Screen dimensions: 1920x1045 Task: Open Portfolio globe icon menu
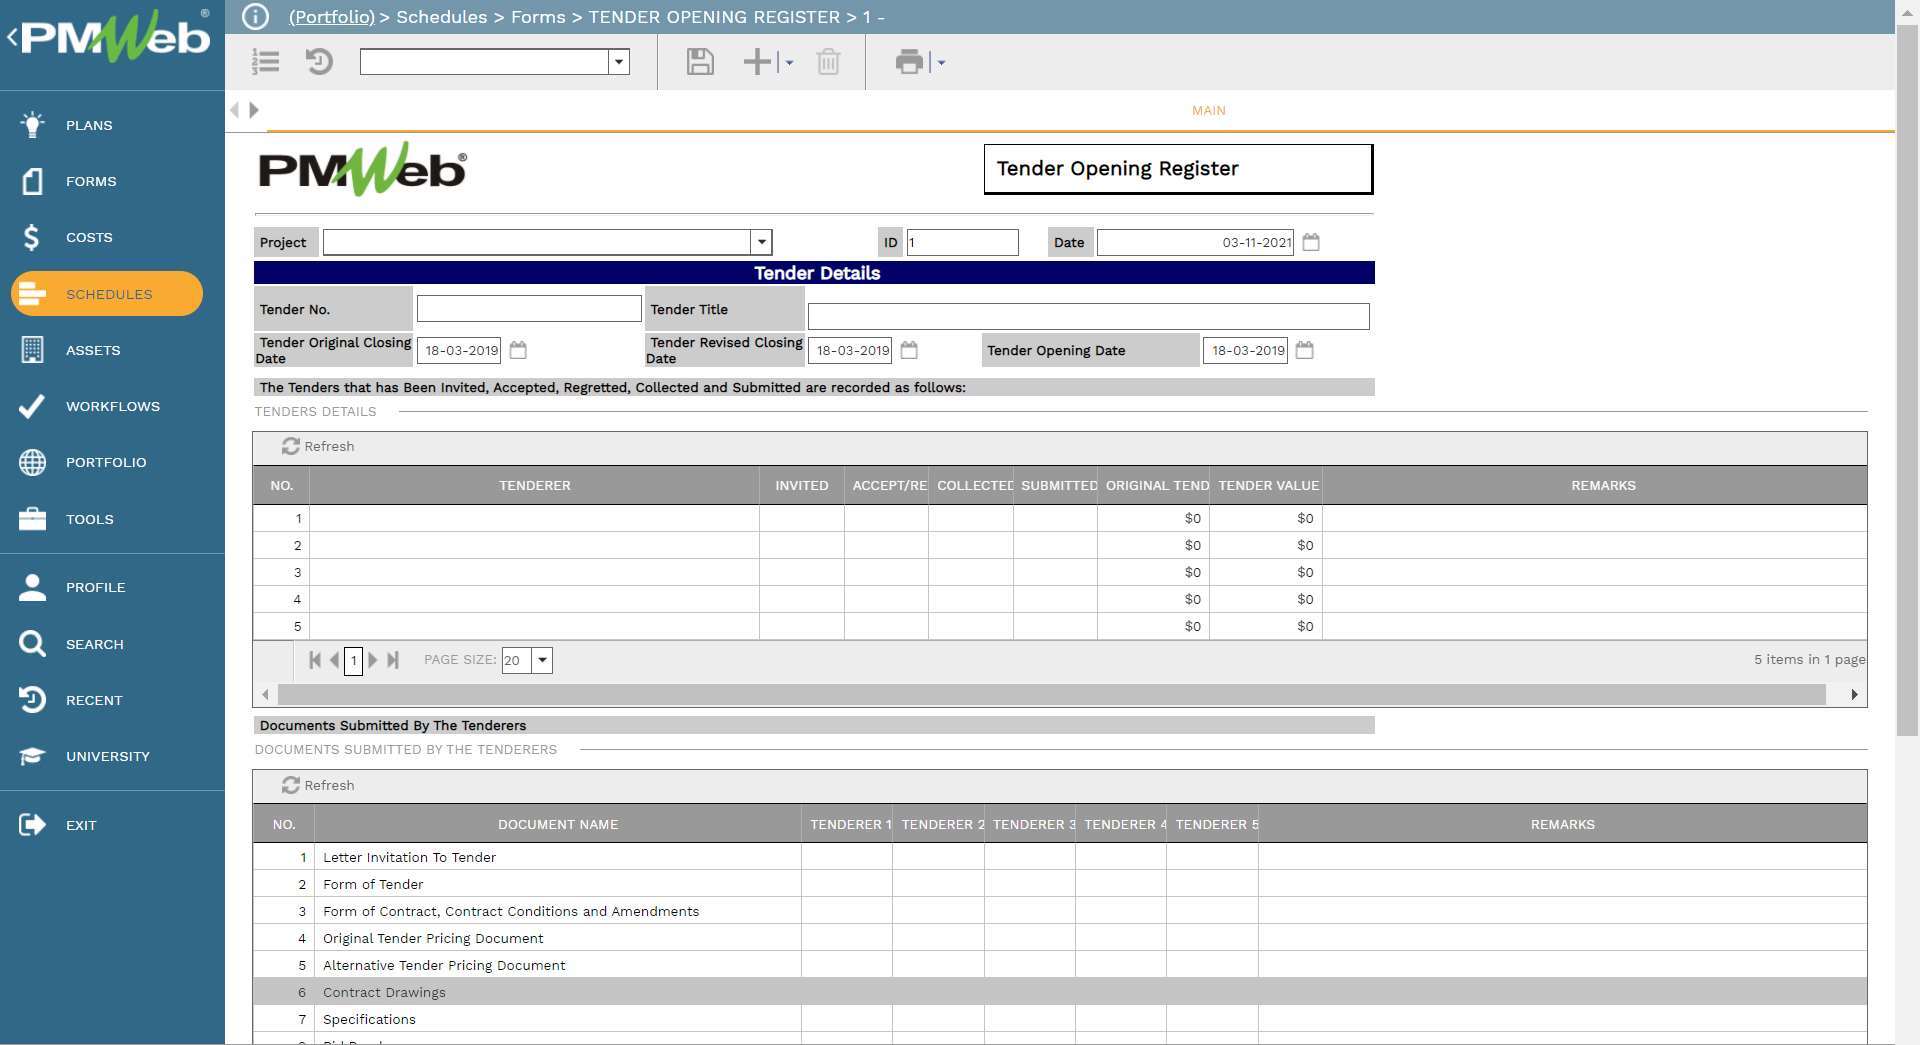pyautogui.click(x=32, y=462)
